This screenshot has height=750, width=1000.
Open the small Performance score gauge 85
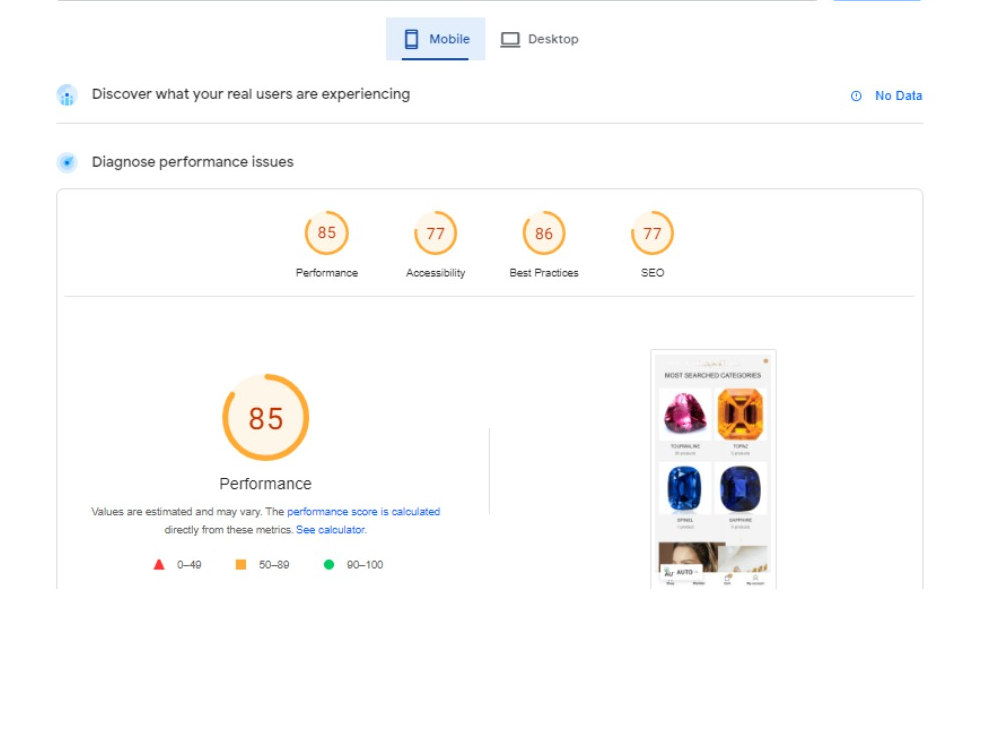click(327, 233)
